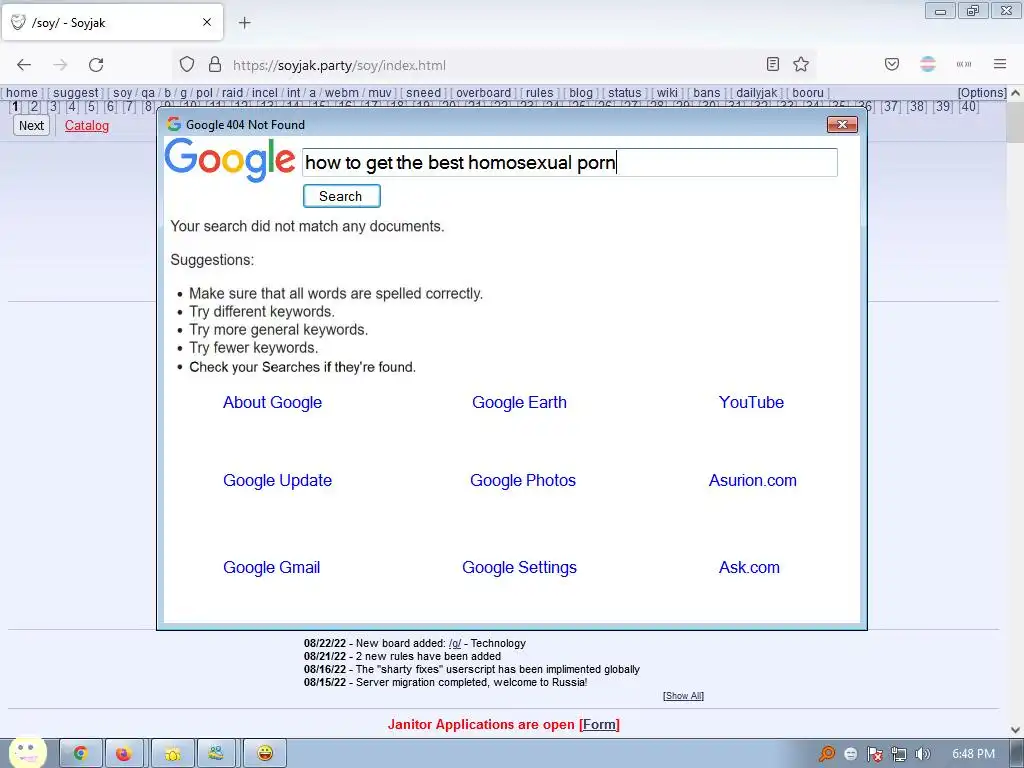
Task: Click the Start button face icon
Action: [x=27, y=752]
